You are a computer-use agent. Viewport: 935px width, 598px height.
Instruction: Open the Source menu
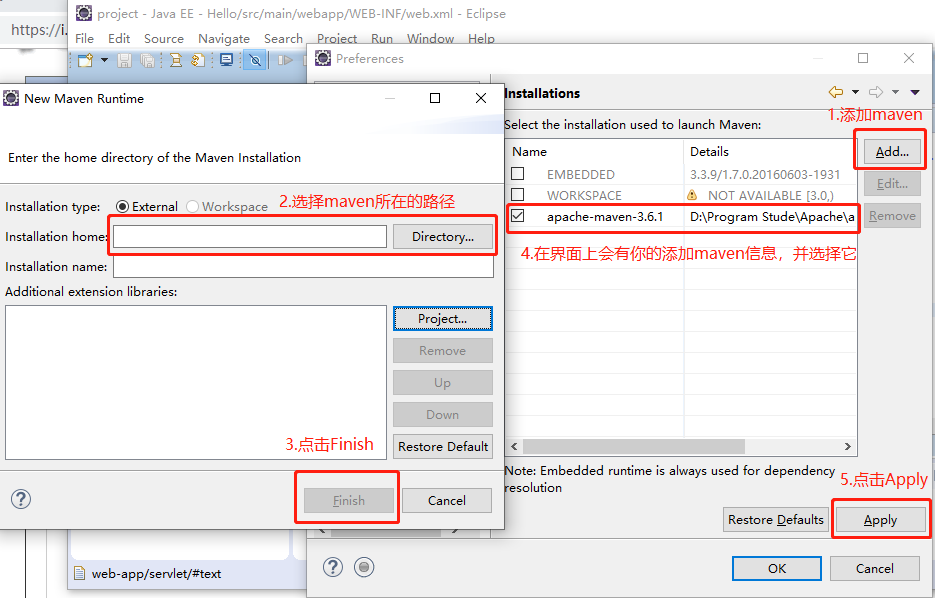[x=163, y=39]
